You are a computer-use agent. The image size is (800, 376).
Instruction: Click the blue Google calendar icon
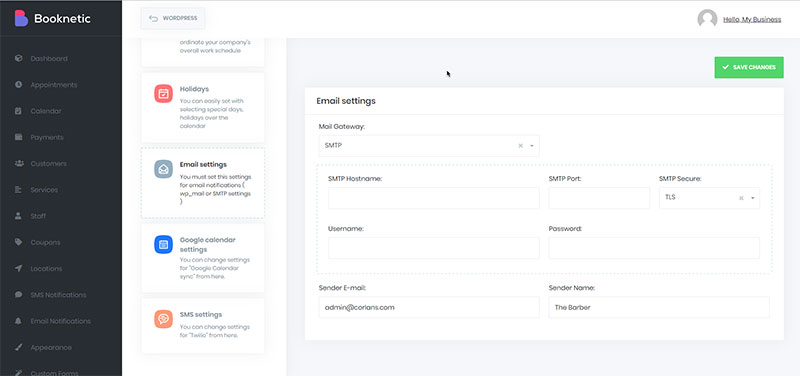pyautogui.click(x=163, y=244)
